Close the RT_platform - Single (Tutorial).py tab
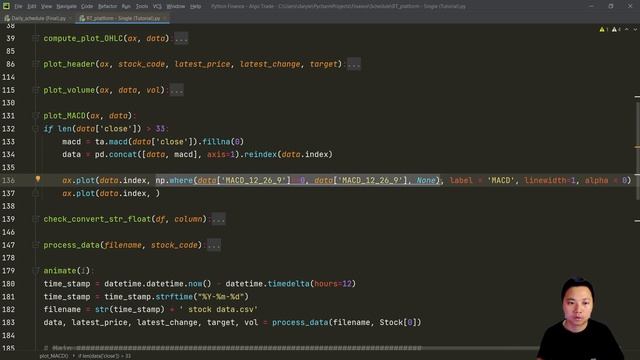Viewport: 640px width, 360px height. point(164,18)
